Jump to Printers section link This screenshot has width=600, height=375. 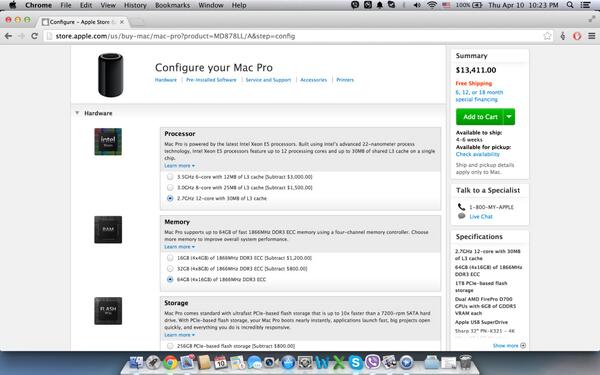click(x=345, y=80)
